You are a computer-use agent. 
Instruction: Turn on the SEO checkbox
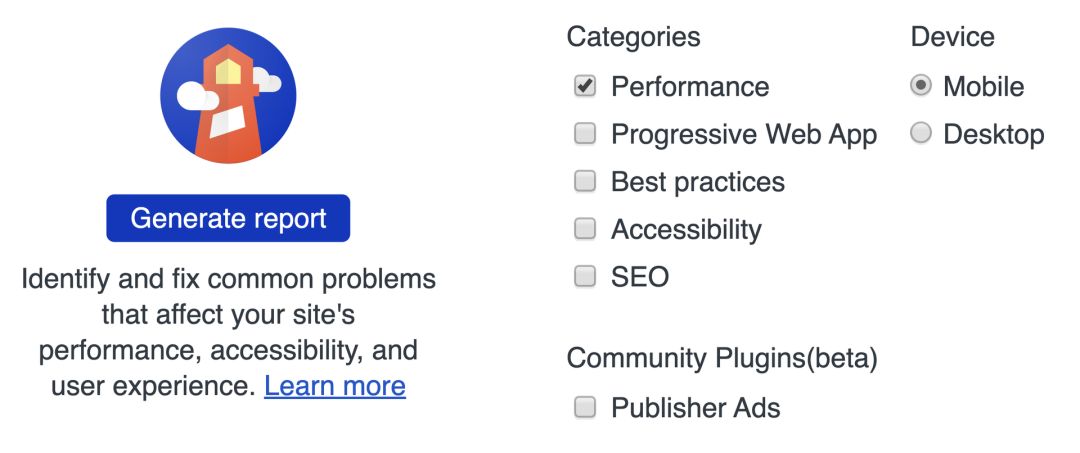(585, 277)
